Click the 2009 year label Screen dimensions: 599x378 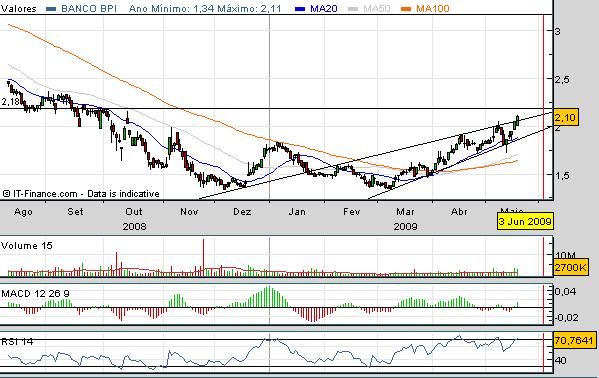coord(405,226)
